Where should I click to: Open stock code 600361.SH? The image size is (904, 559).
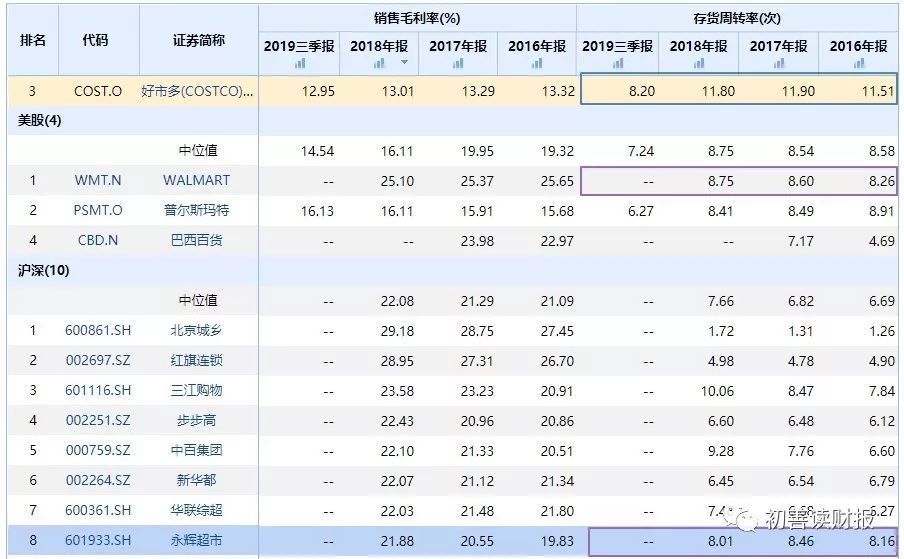point(98,510)
